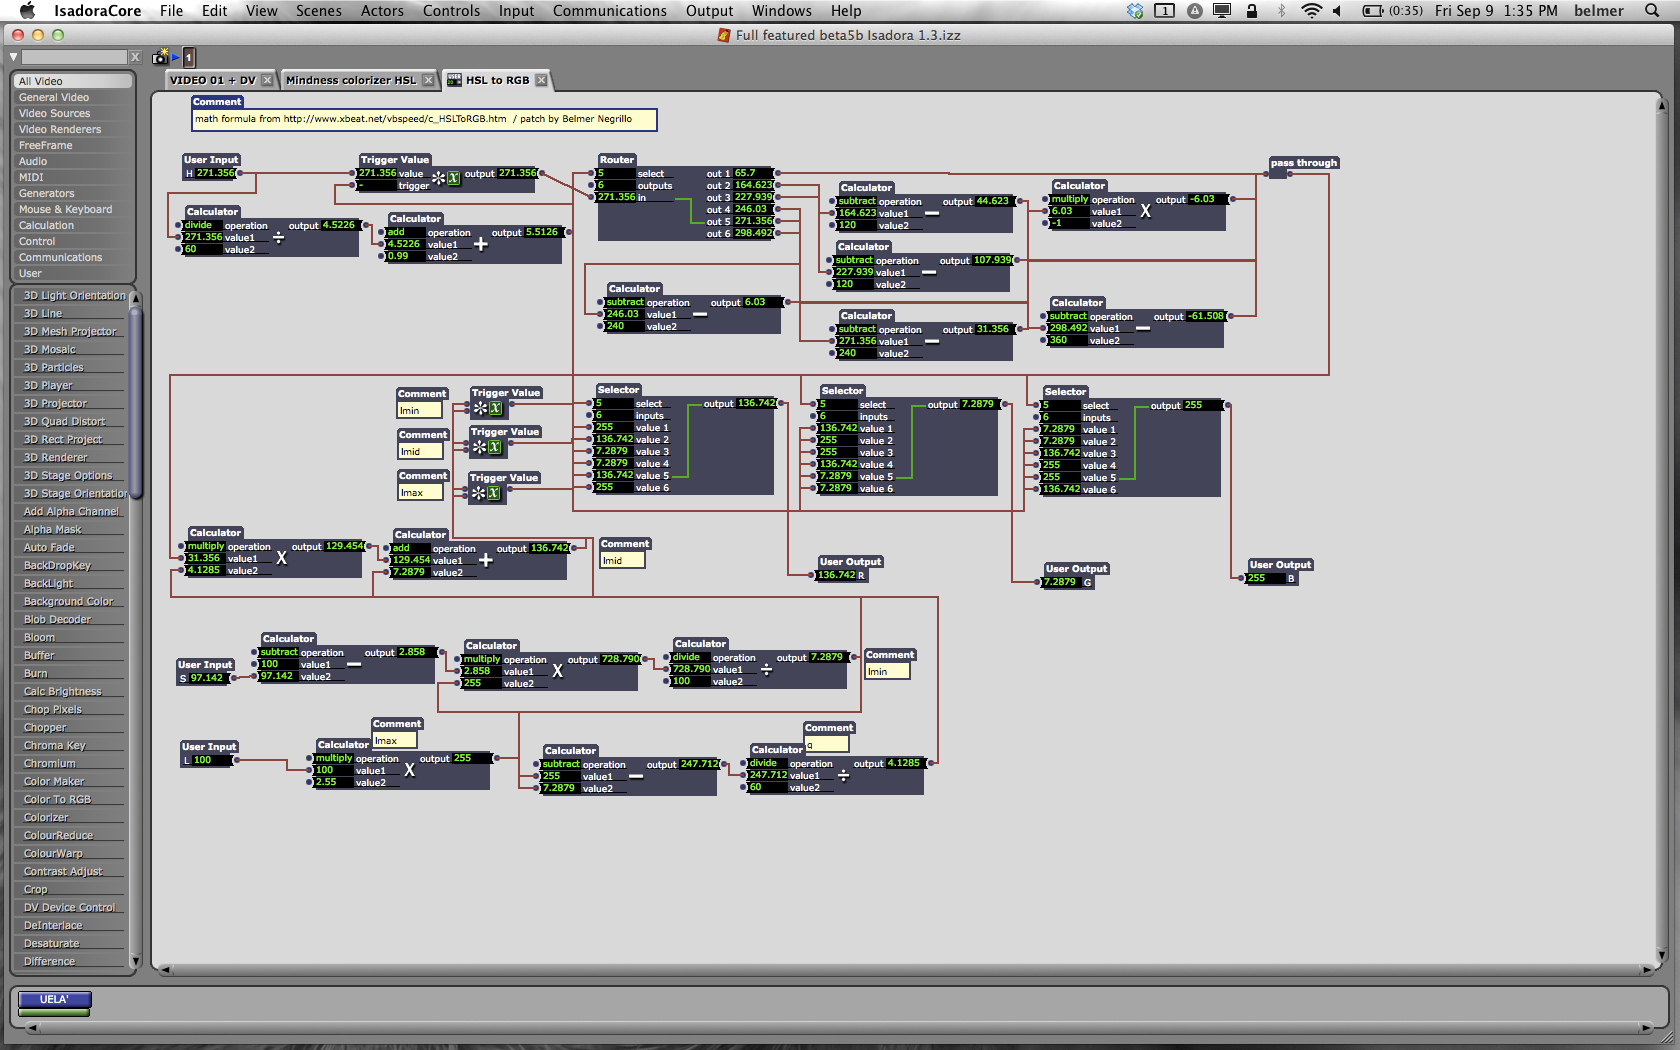1680x1050 pixels.
Task: Open multiply operation on Calculator with 31.356
Action: point(206,546)
